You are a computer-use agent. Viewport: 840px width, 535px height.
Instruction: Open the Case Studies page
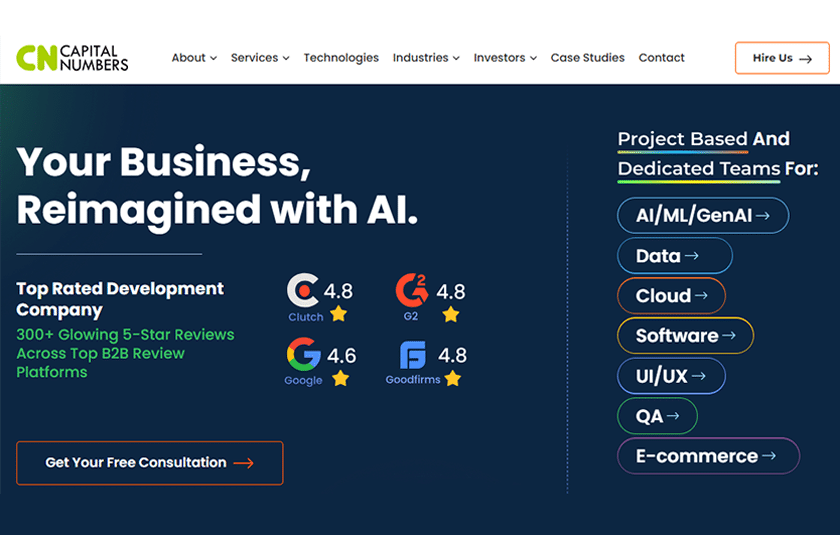587,58
